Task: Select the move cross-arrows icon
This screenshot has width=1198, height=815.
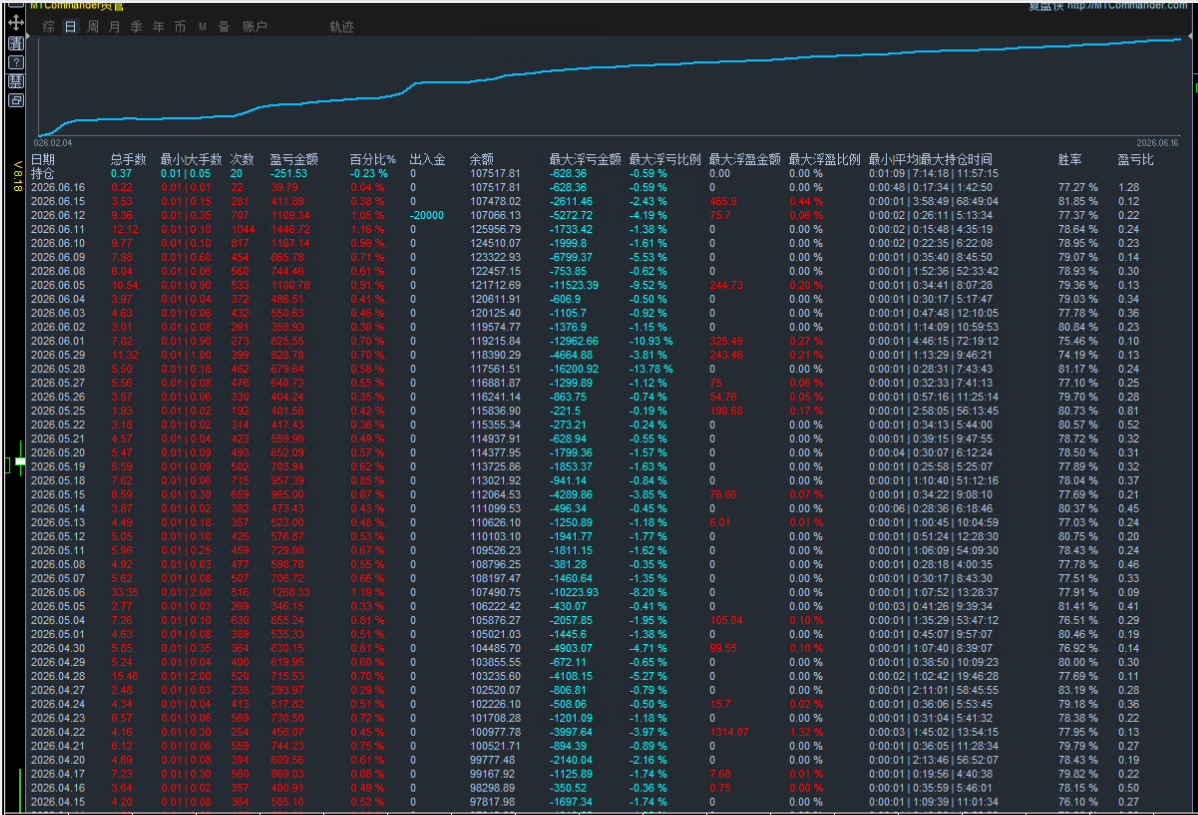Action: click(15, 23)
